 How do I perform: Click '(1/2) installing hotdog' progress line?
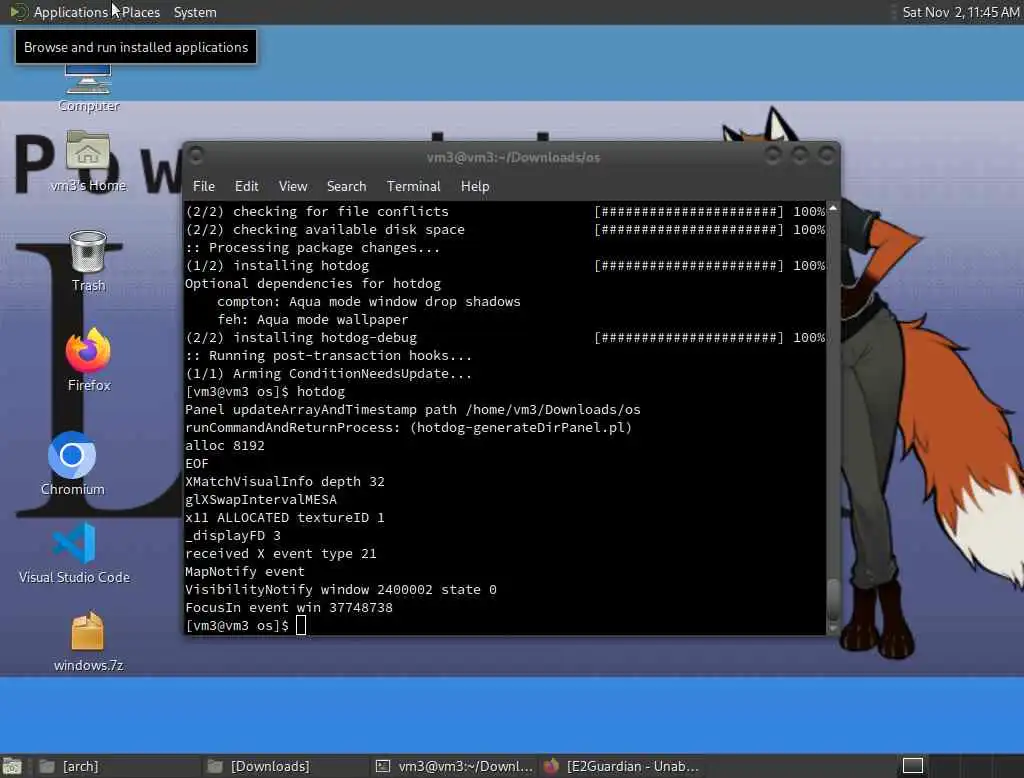505,266
